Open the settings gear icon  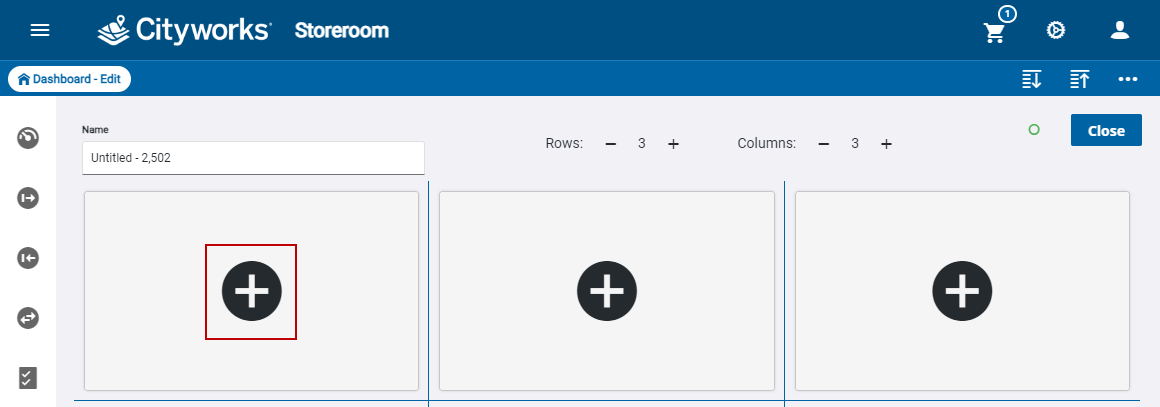point(1055,30)
